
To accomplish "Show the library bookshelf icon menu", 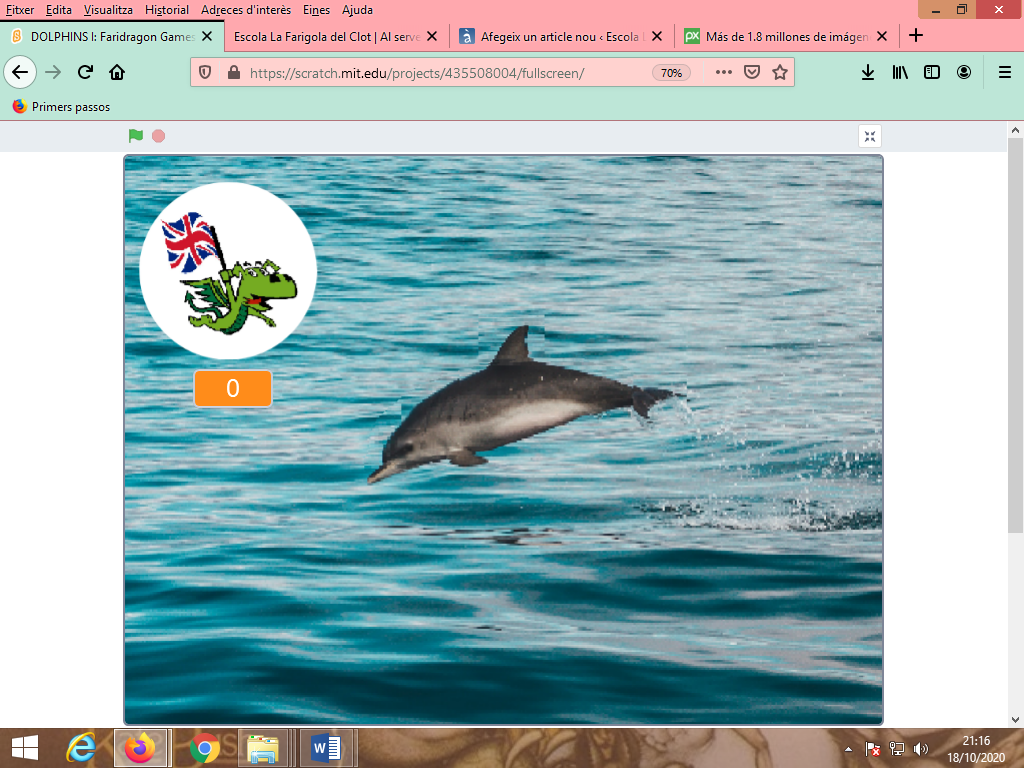I will 900,72.
